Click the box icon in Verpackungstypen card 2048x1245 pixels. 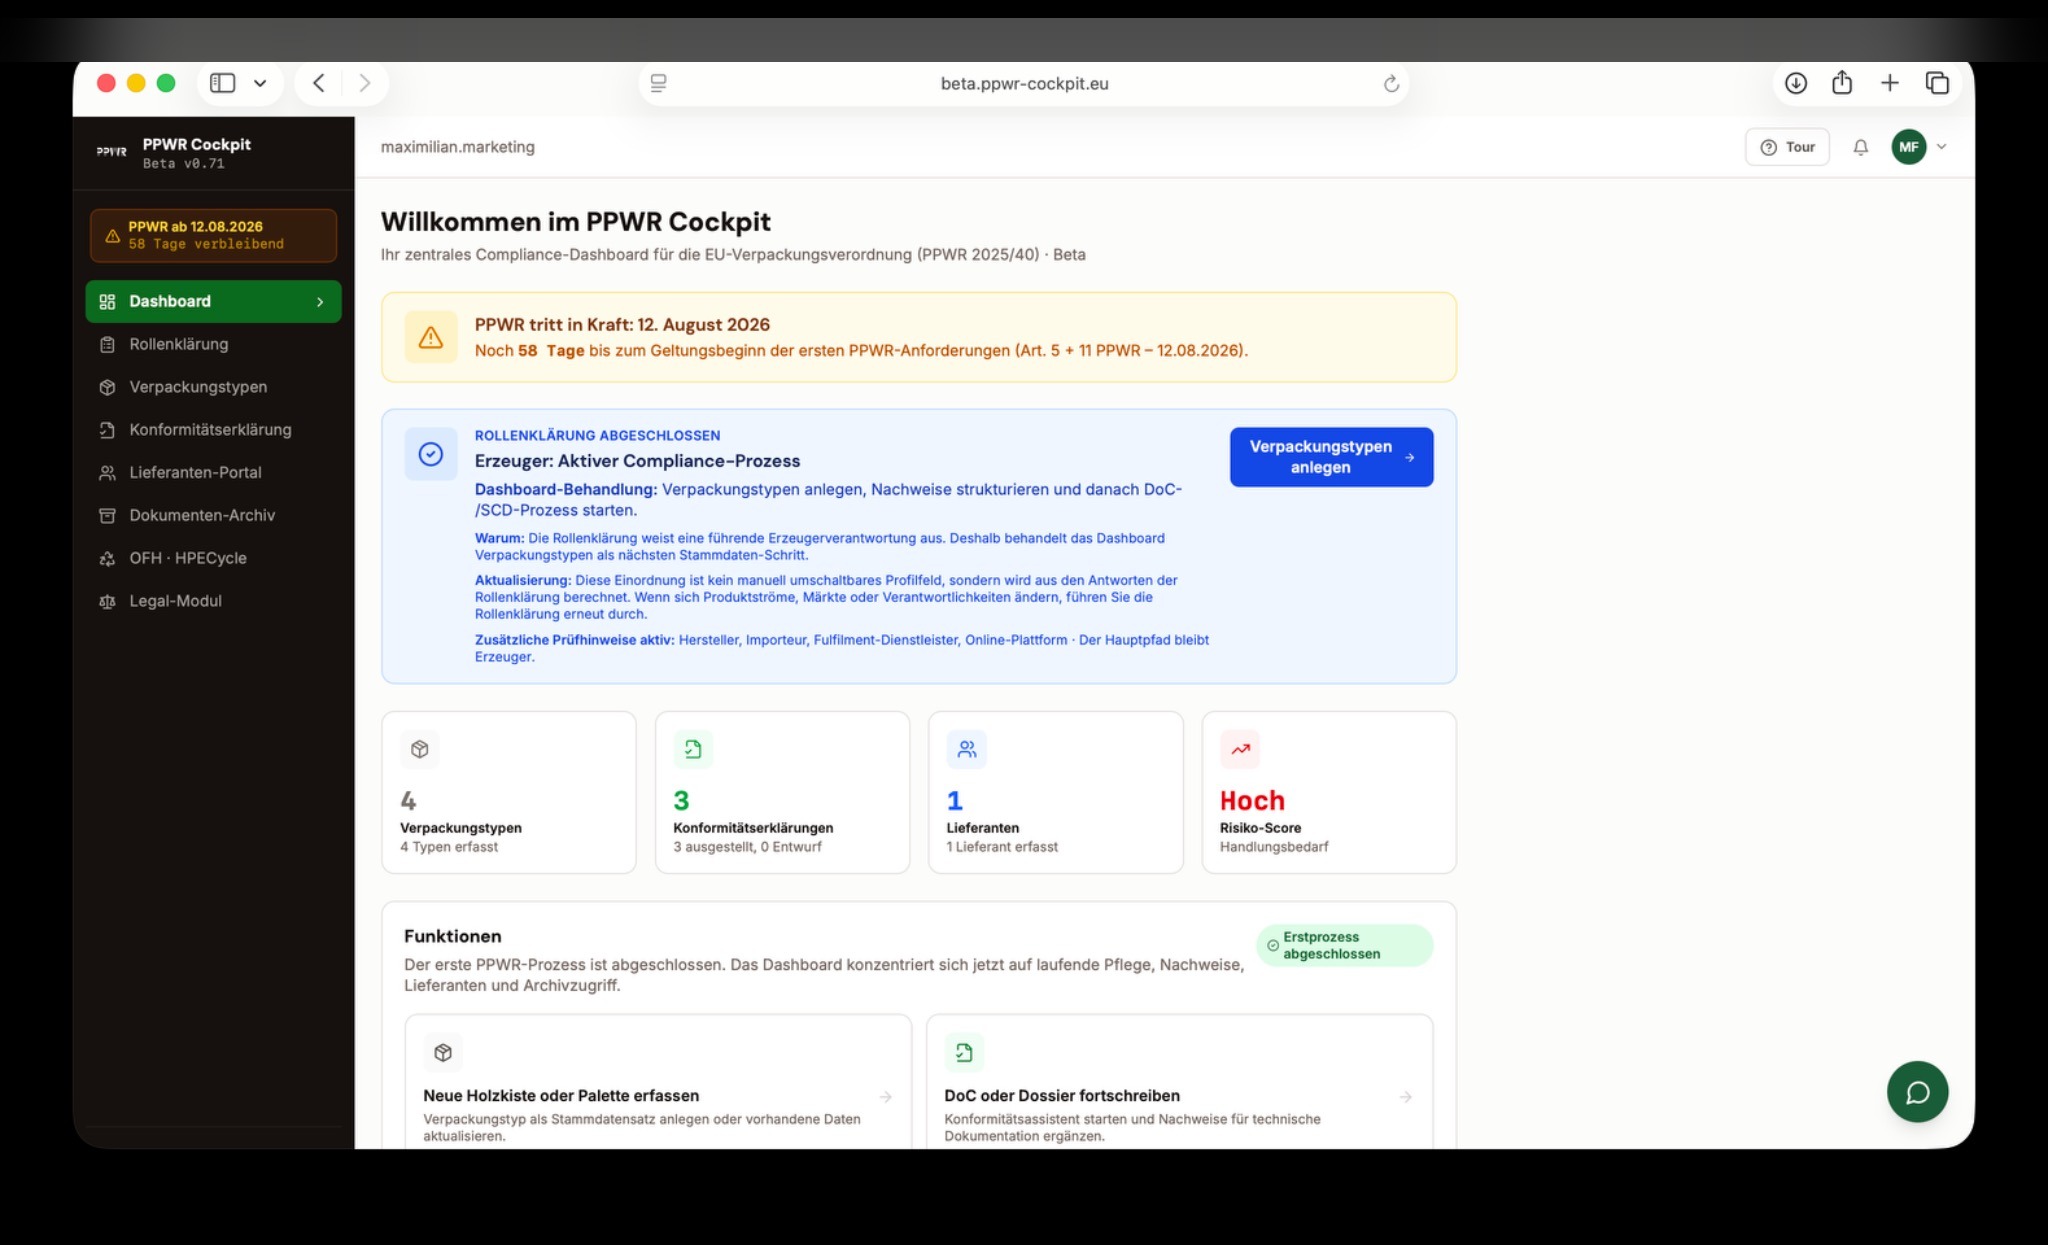[x=420, y=749]
